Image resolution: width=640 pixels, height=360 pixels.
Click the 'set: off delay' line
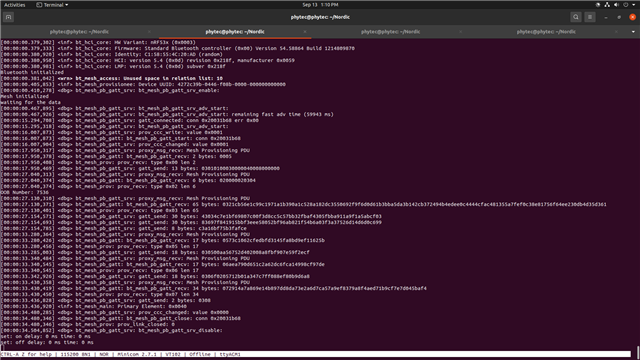[47, 342]
